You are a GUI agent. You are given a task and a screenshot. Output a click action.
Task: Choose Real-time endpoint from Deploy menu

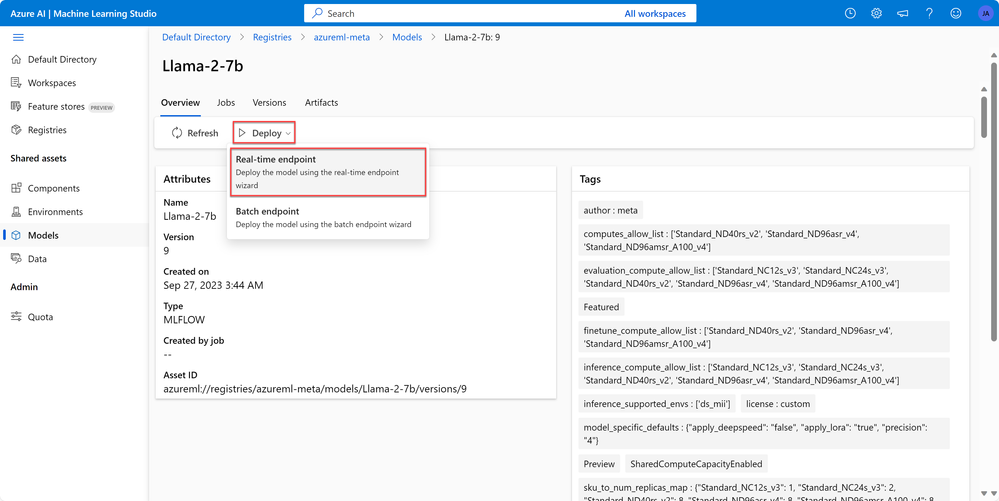click(x=327, y=172)
